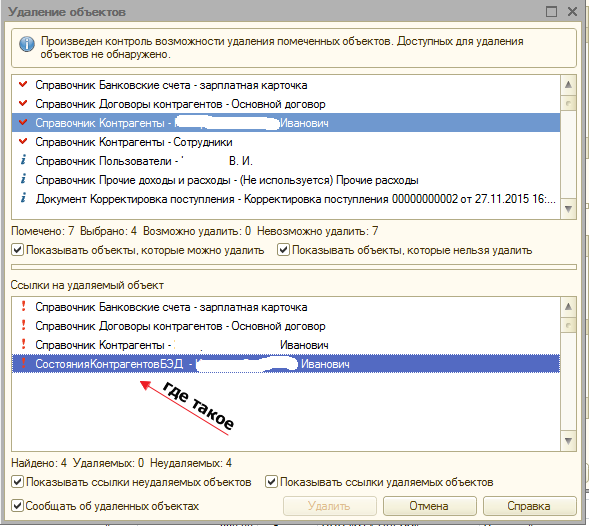
Task: Click red checkmark beside Контрагенты - Сотрудники
Action: click(x=23, y=141)
